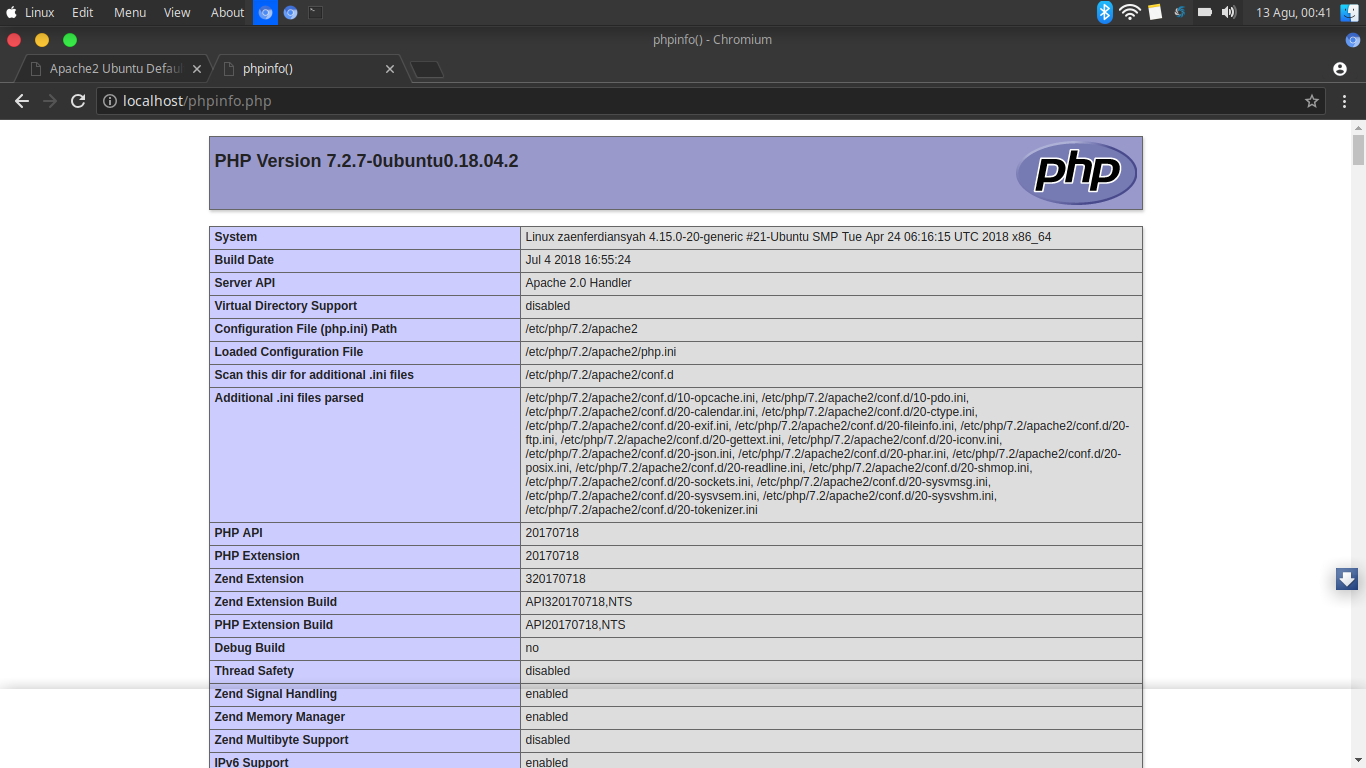Open the terminal from the taskbar
Image resolution: width=1366 pixels, height=768 pixels.
tap(313, 12)
